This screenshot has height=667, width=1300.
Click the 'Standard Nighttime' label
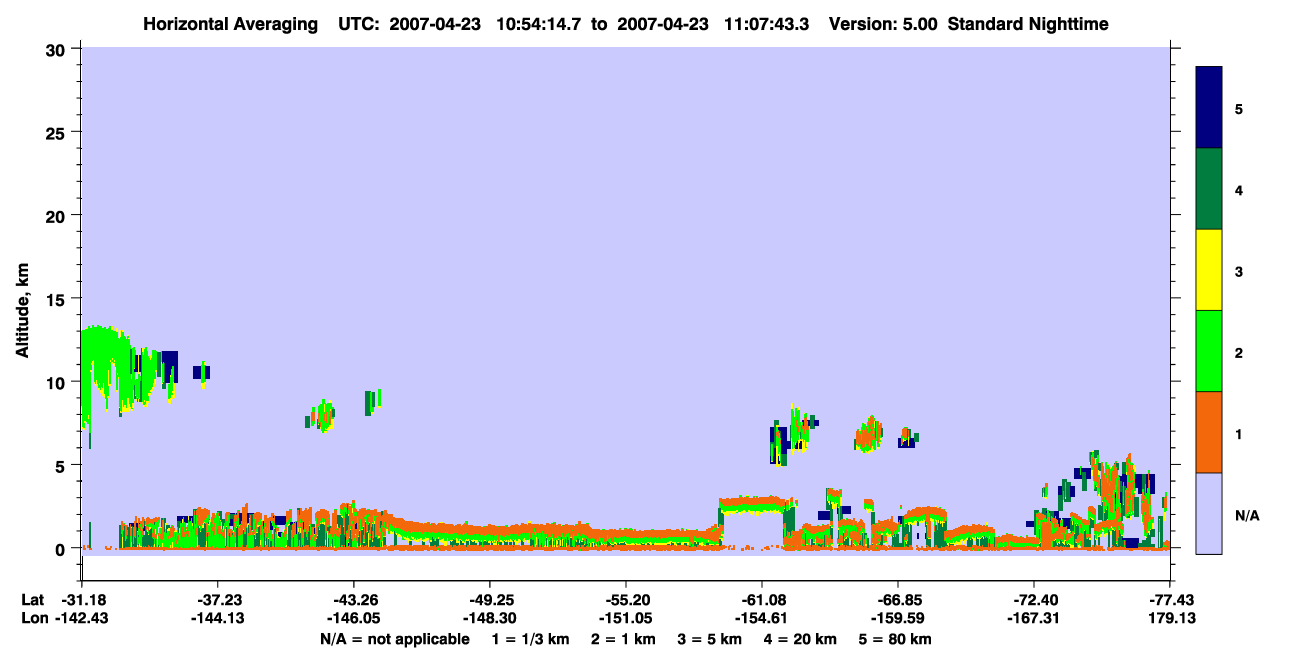(x=1028, y=24)
